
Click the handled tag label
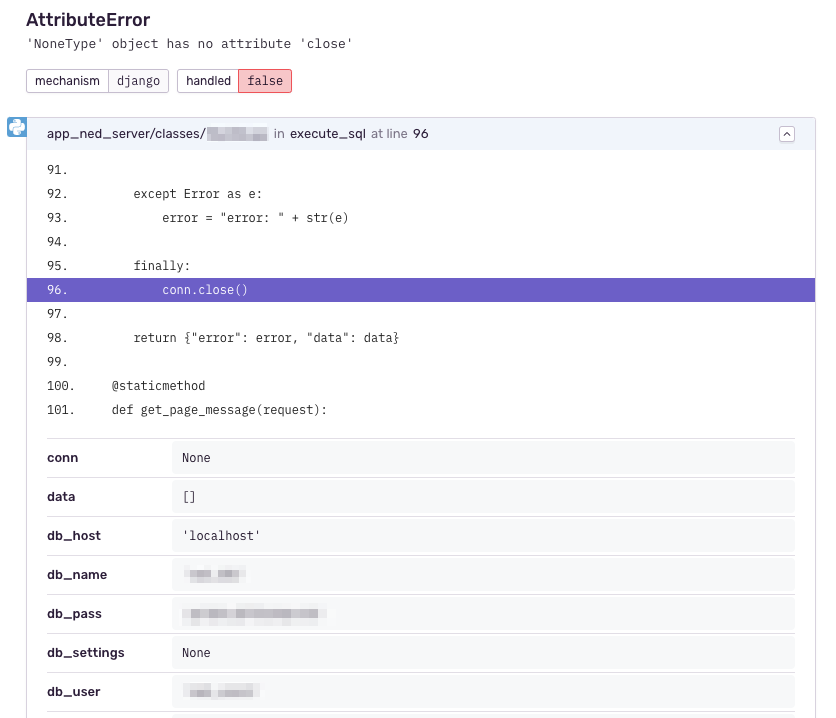point(207,81)
